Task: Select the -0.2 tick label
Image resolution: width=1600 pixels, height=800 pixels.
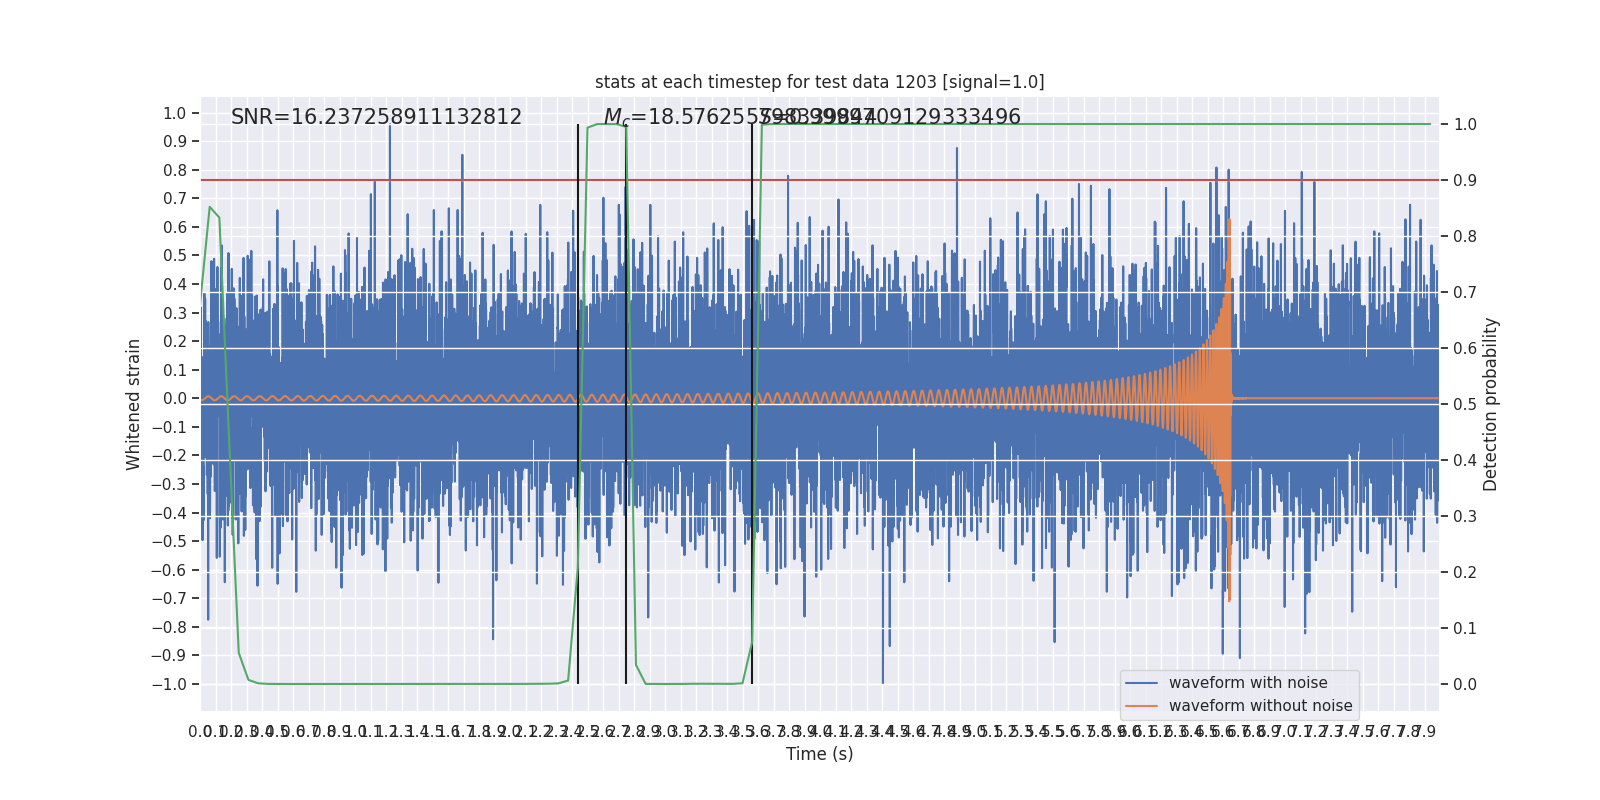Action: point(169,456)
